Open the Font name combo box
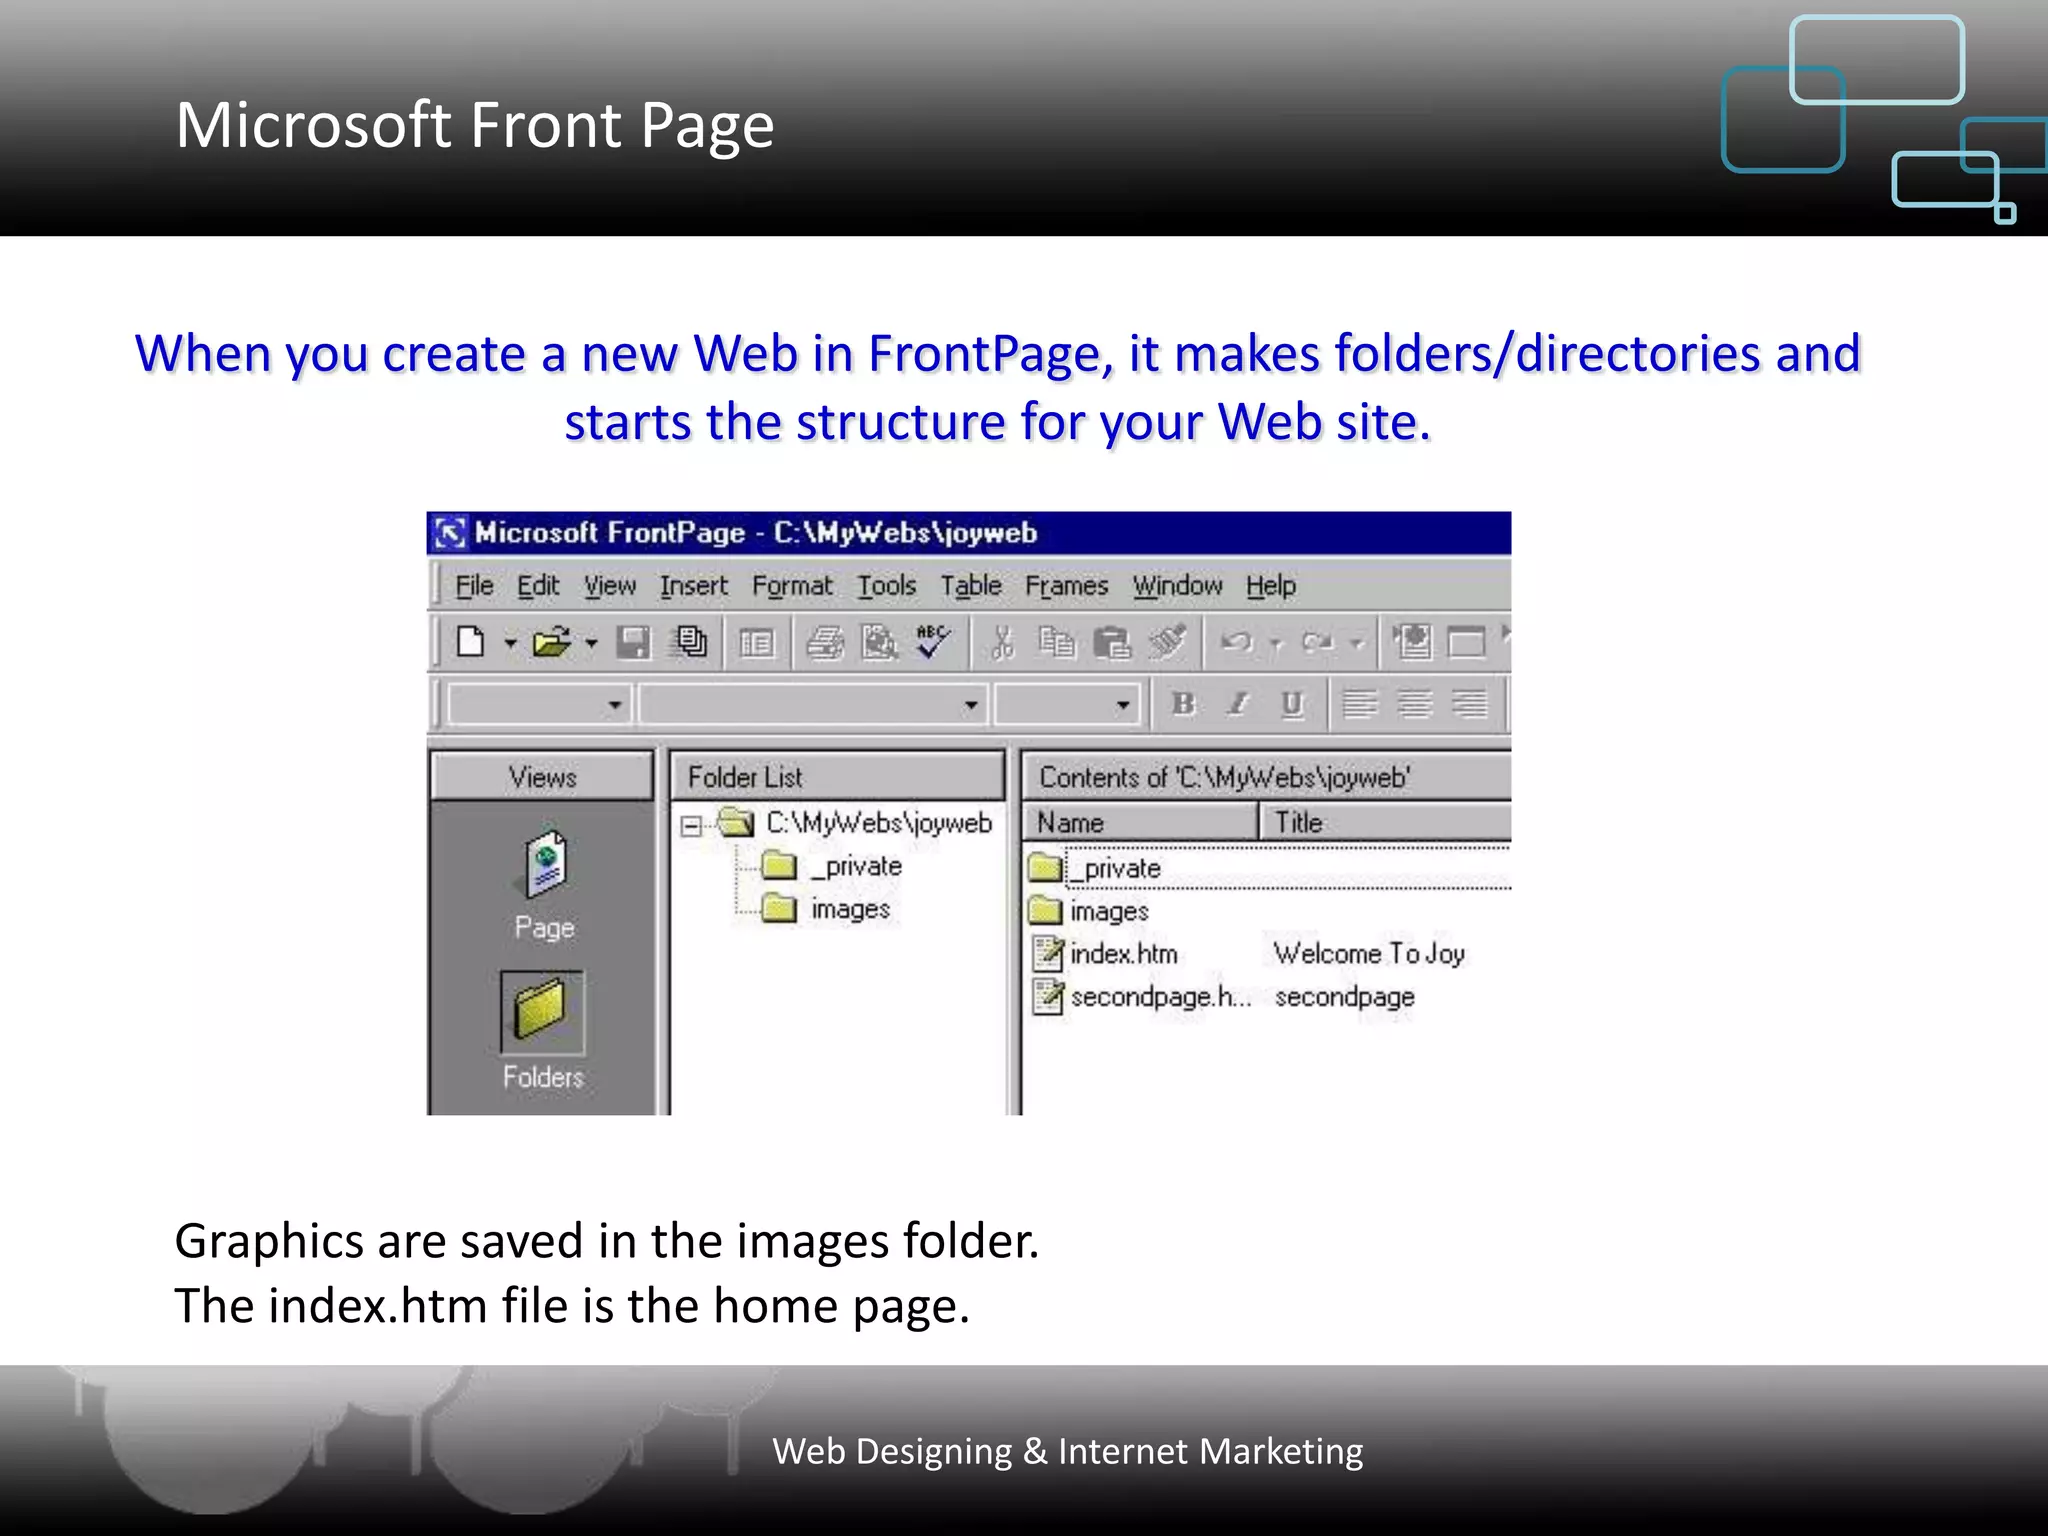 [x=813, y=705]
